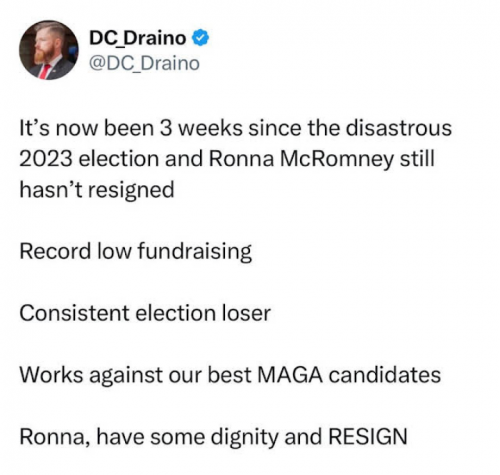This screenshot has height=475, width=500.
Task: Click the phrase '2023 election'
Action: 89,159
